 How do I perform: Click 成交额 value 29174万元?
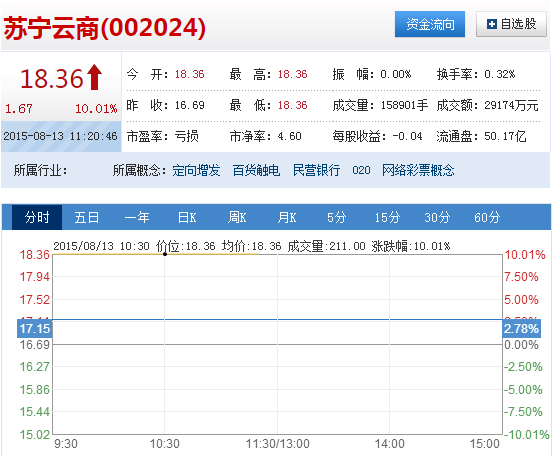pos(511,105)
